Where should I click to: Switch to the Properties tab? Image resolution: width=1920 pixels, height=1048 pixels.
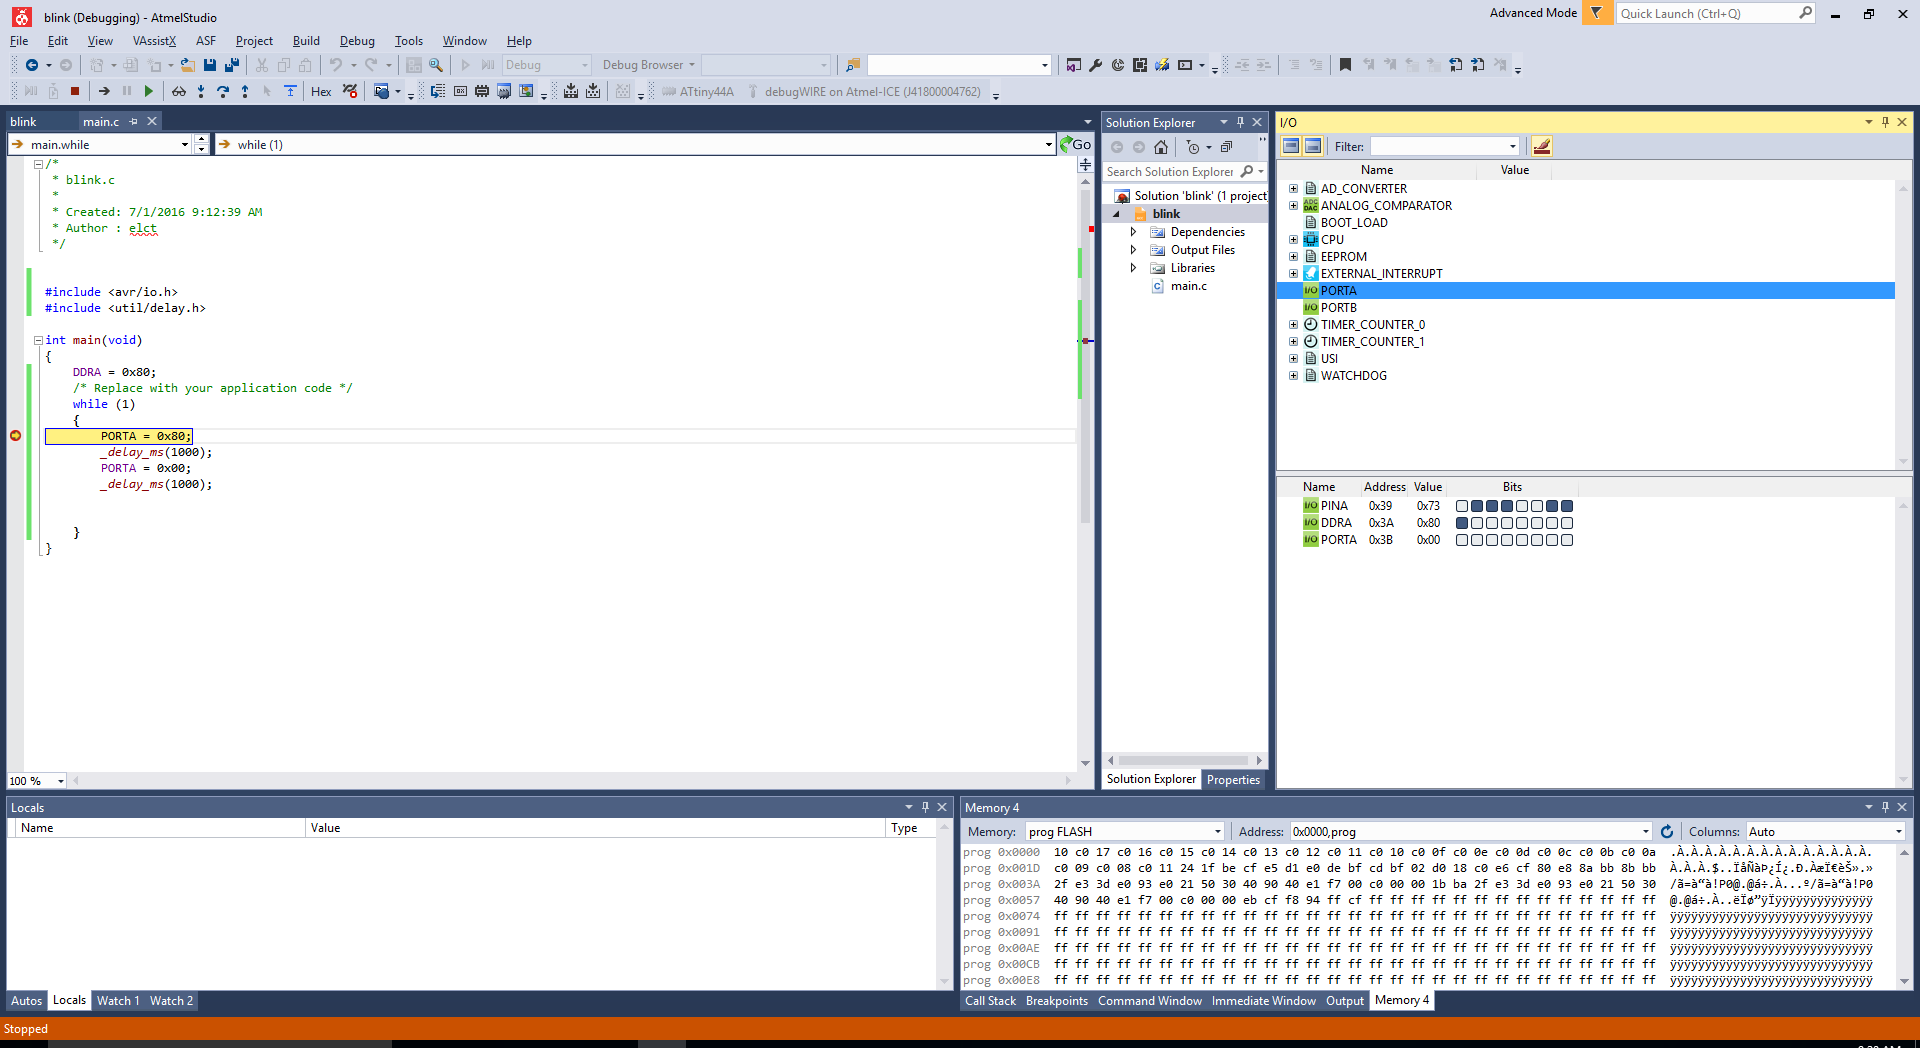click(1233, 779)
